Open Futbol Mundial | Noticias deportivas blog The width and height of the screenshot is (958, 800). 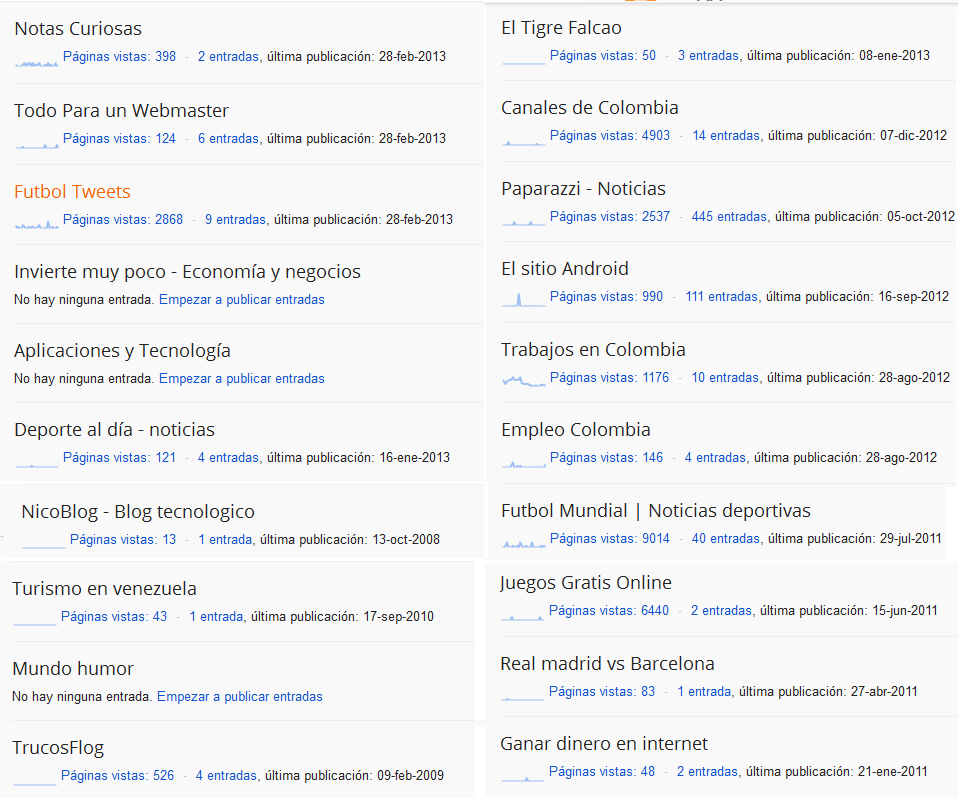coord(656,511)
